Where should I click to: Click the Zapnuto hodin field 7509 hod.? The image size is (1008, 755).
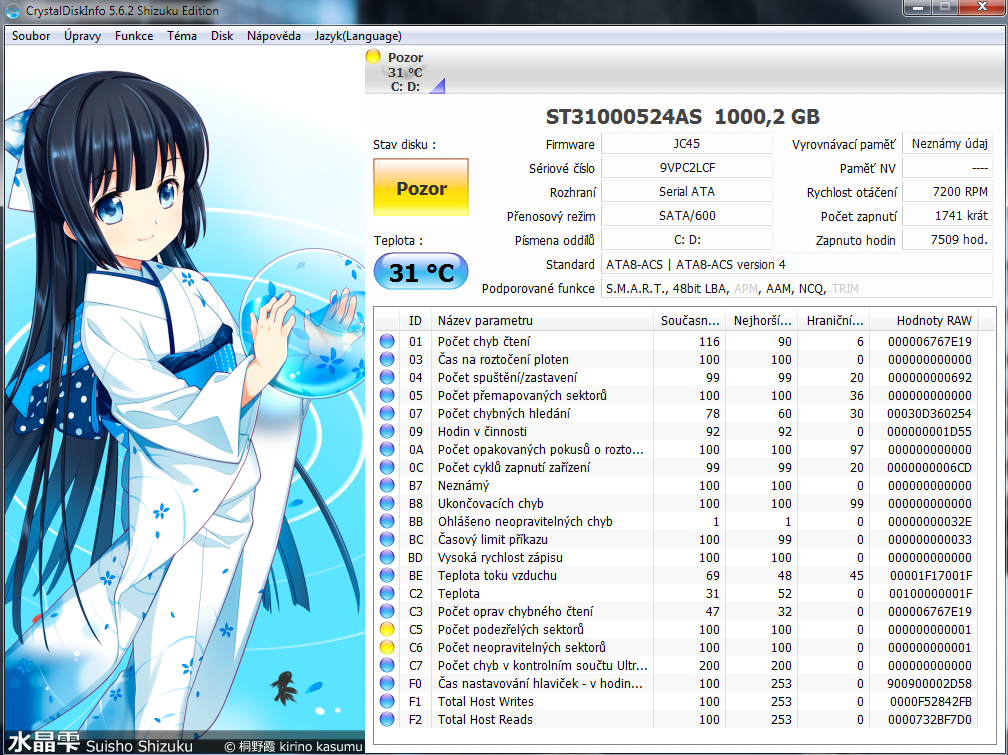click(948, 240)
